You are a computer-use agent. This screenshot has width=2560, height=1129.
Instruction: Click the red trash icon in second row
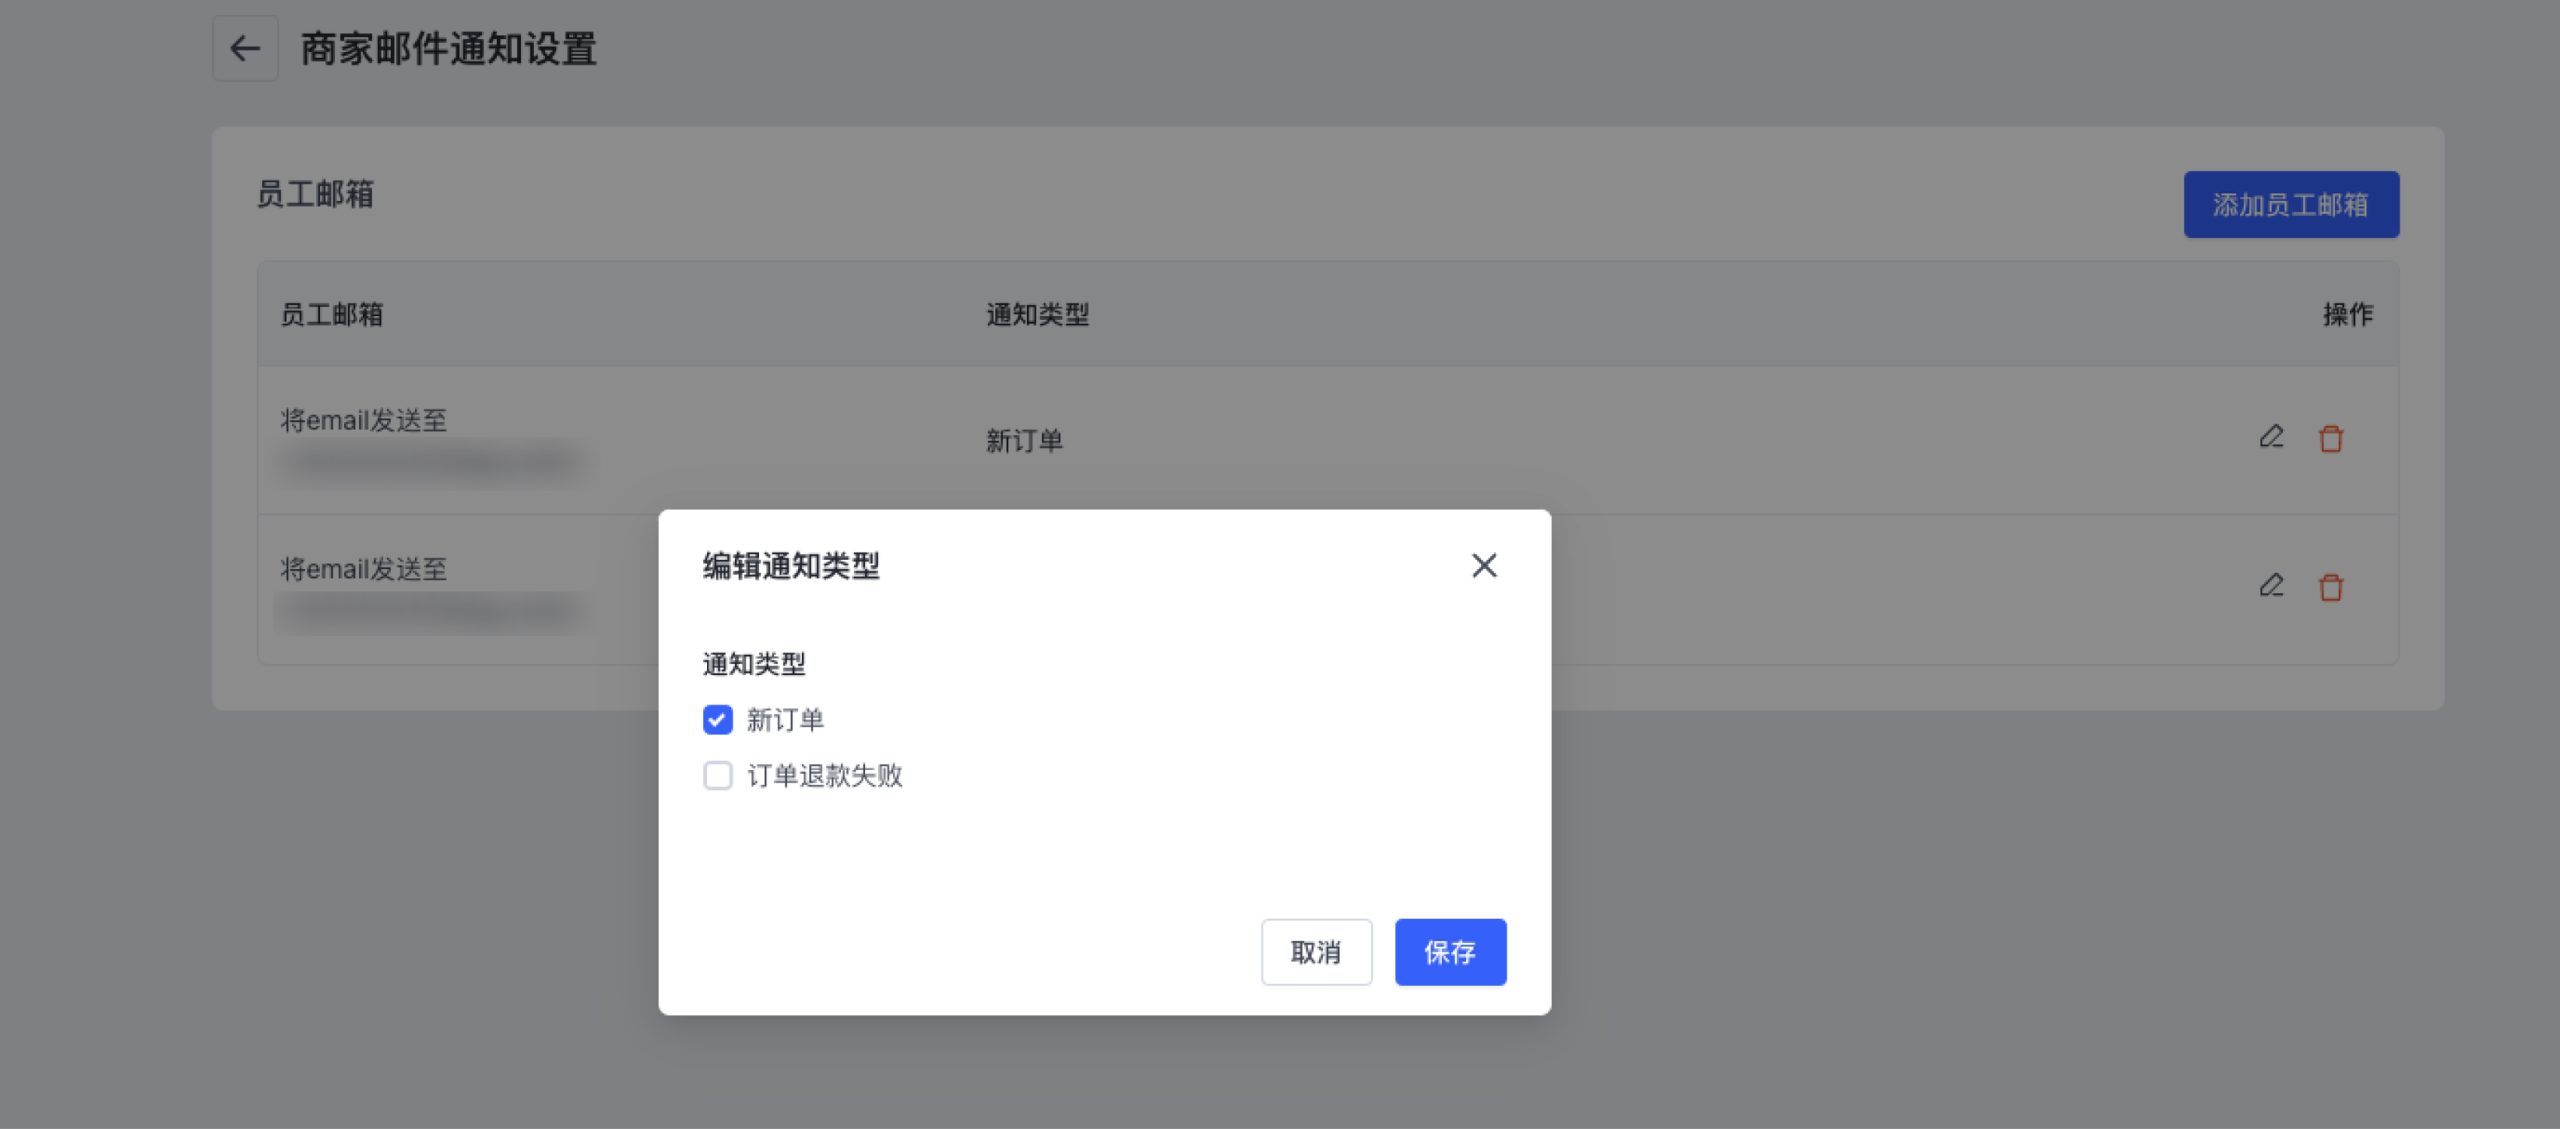pyautogui.click(x=2331, y=587)
